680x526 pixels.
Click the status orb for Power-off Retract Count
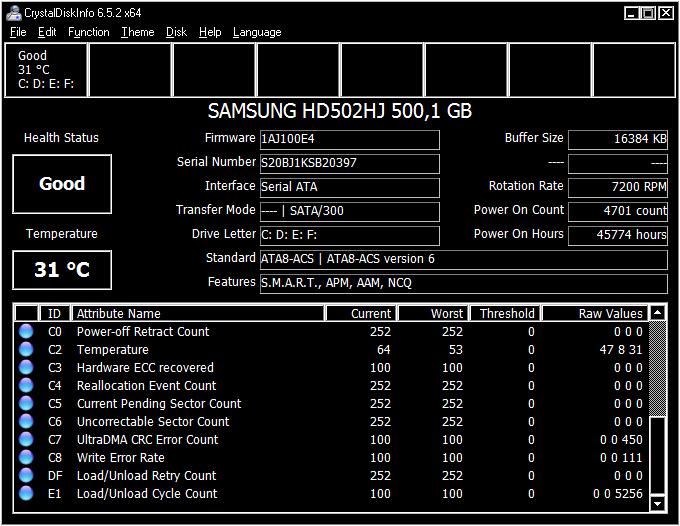click(x=26, y=331)
